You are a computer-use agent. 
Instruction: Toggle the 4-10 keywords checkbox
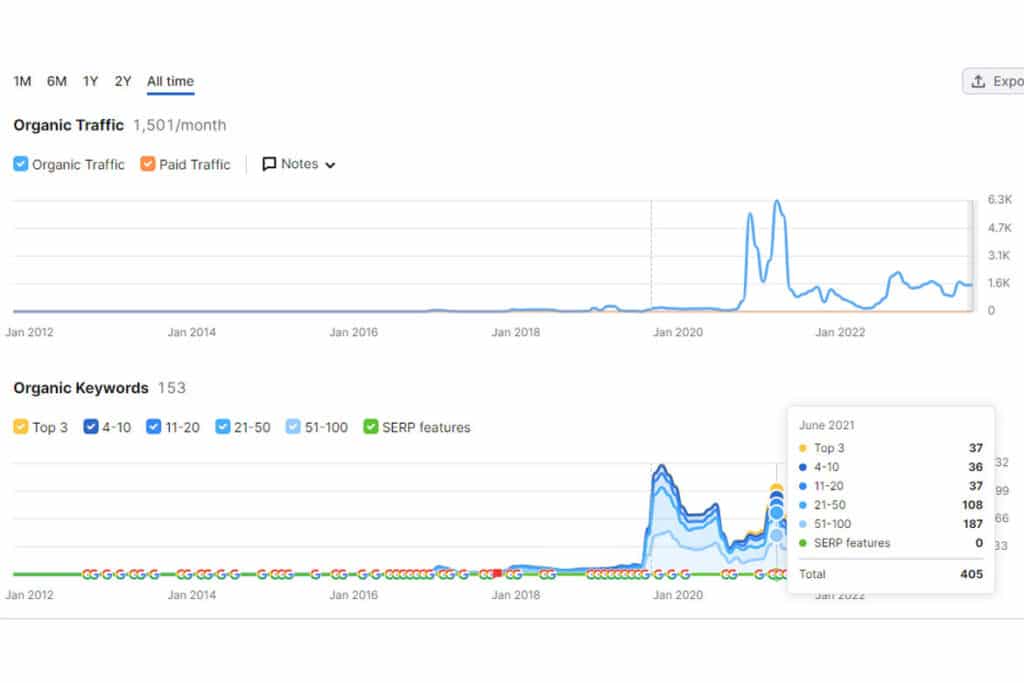pos(91,427)
